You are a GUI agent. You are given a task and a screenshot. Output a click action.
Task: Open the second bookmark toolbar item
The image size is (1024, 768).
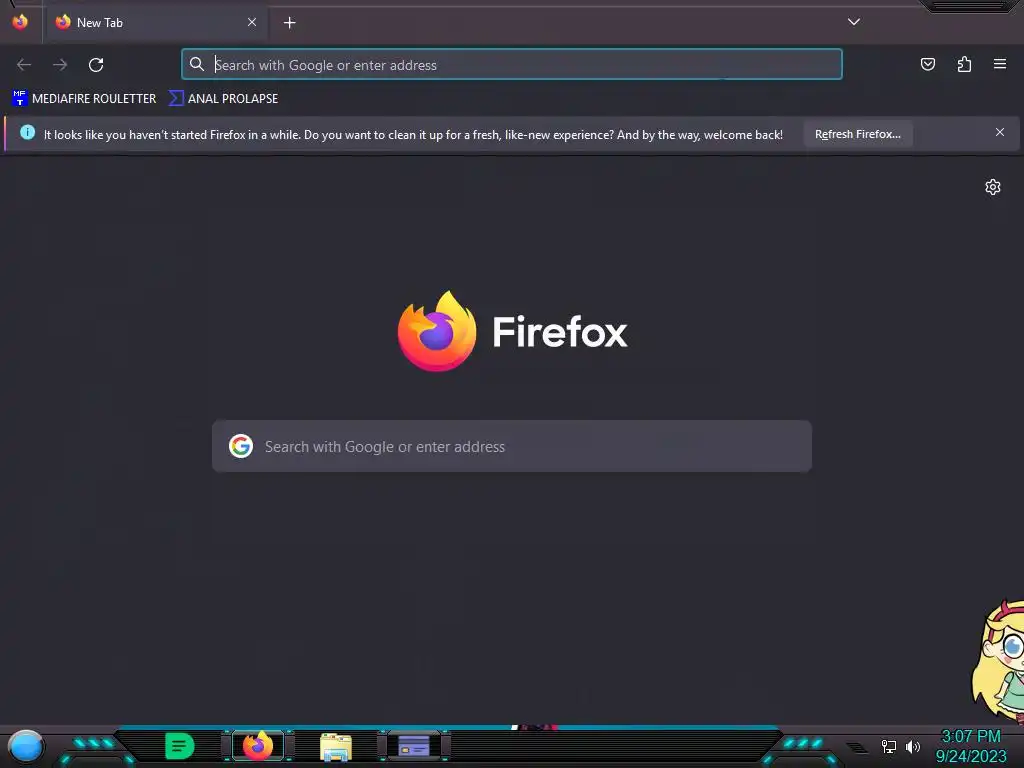223,99
